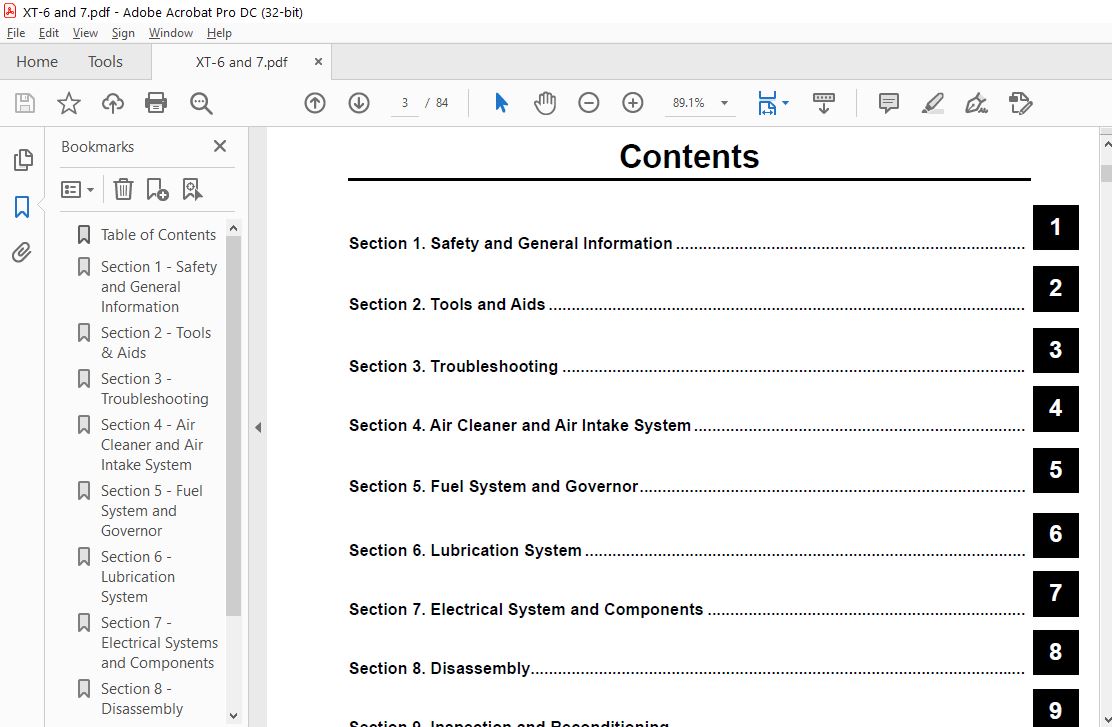The height and width of the screenshot is (727, 1112).
Task: Click document scrollbar up arrow
Action: 1106,144
